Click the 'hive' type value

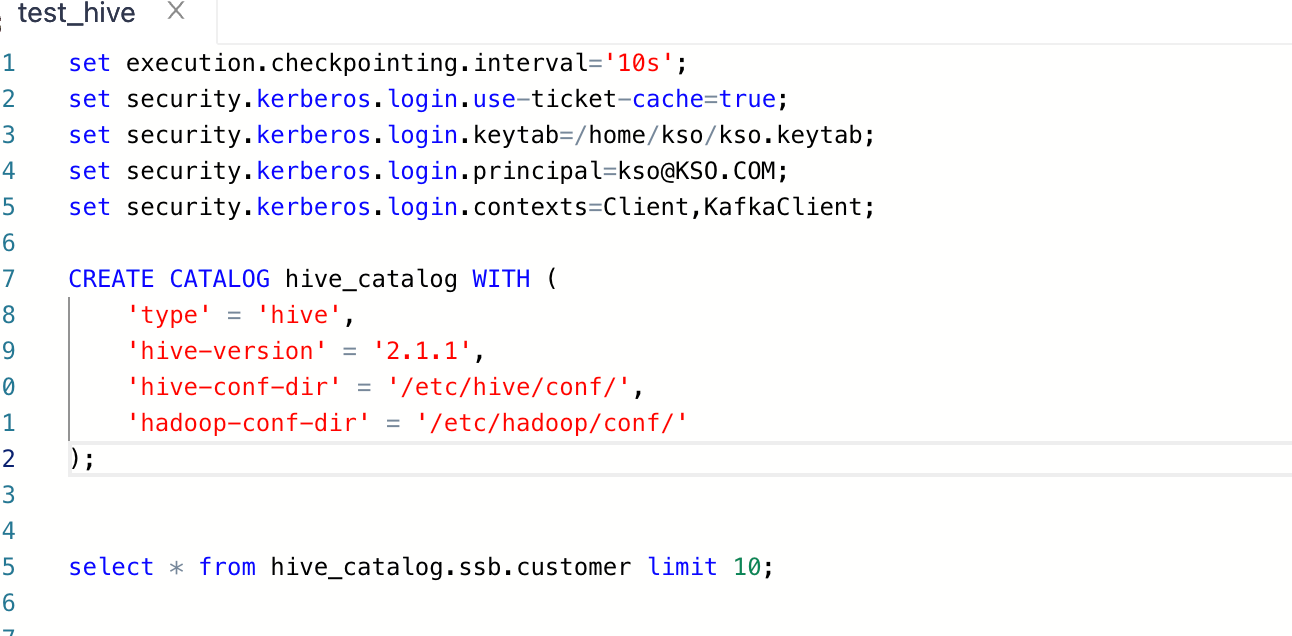click(300, 315)
